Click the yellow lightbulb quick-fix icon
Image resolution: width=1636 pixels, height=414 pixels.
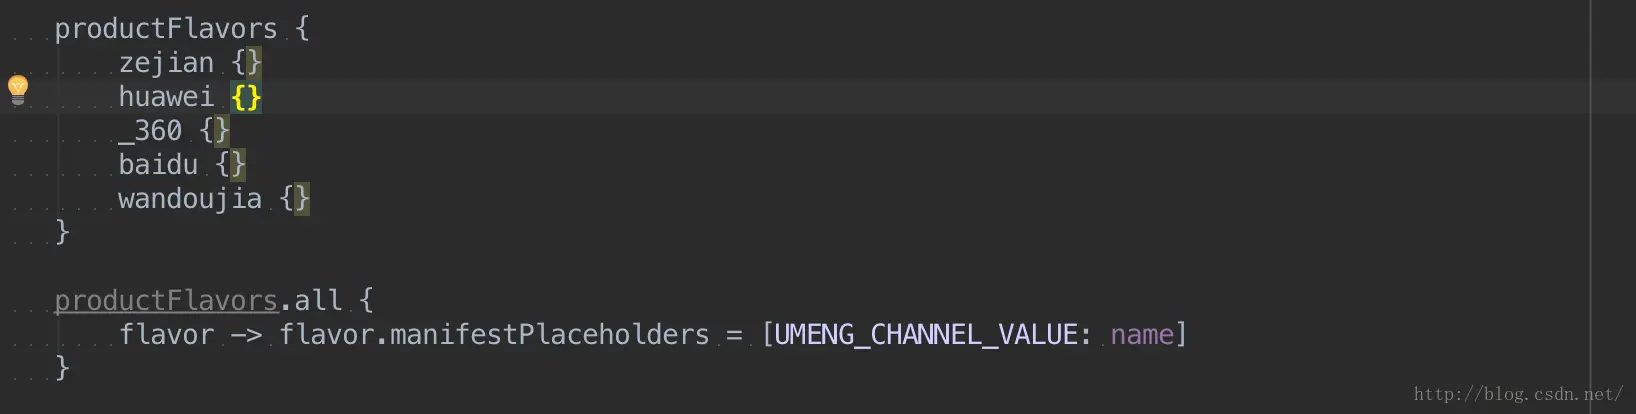[18, 89]
